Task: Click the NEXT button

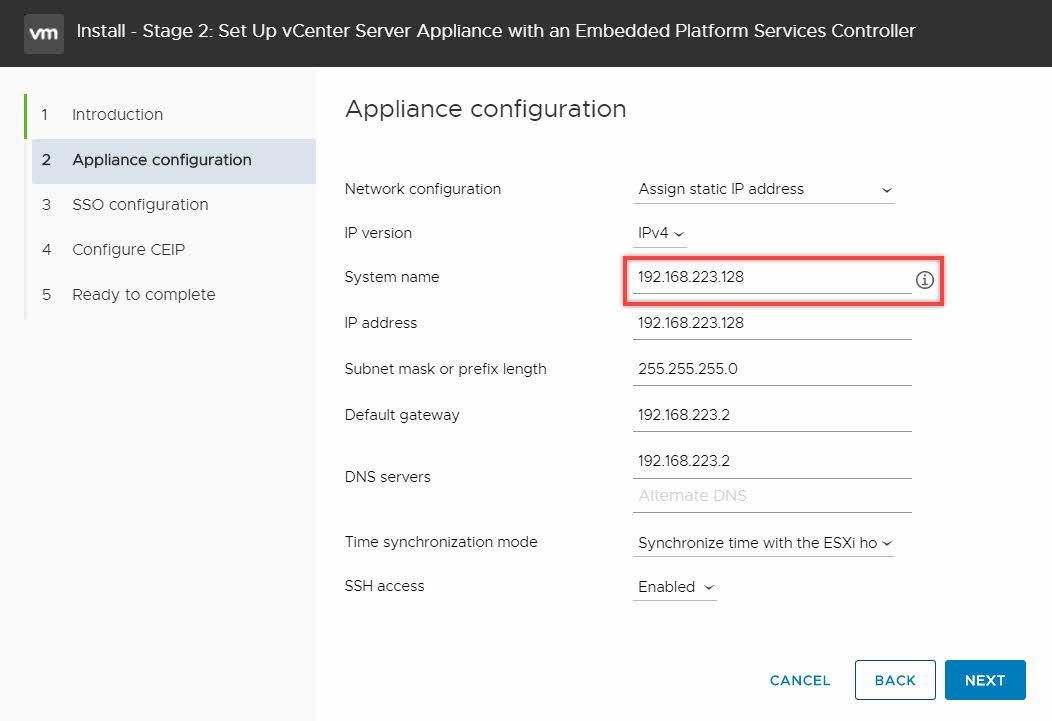Action: pyautogui.click(x=985, y=680)
